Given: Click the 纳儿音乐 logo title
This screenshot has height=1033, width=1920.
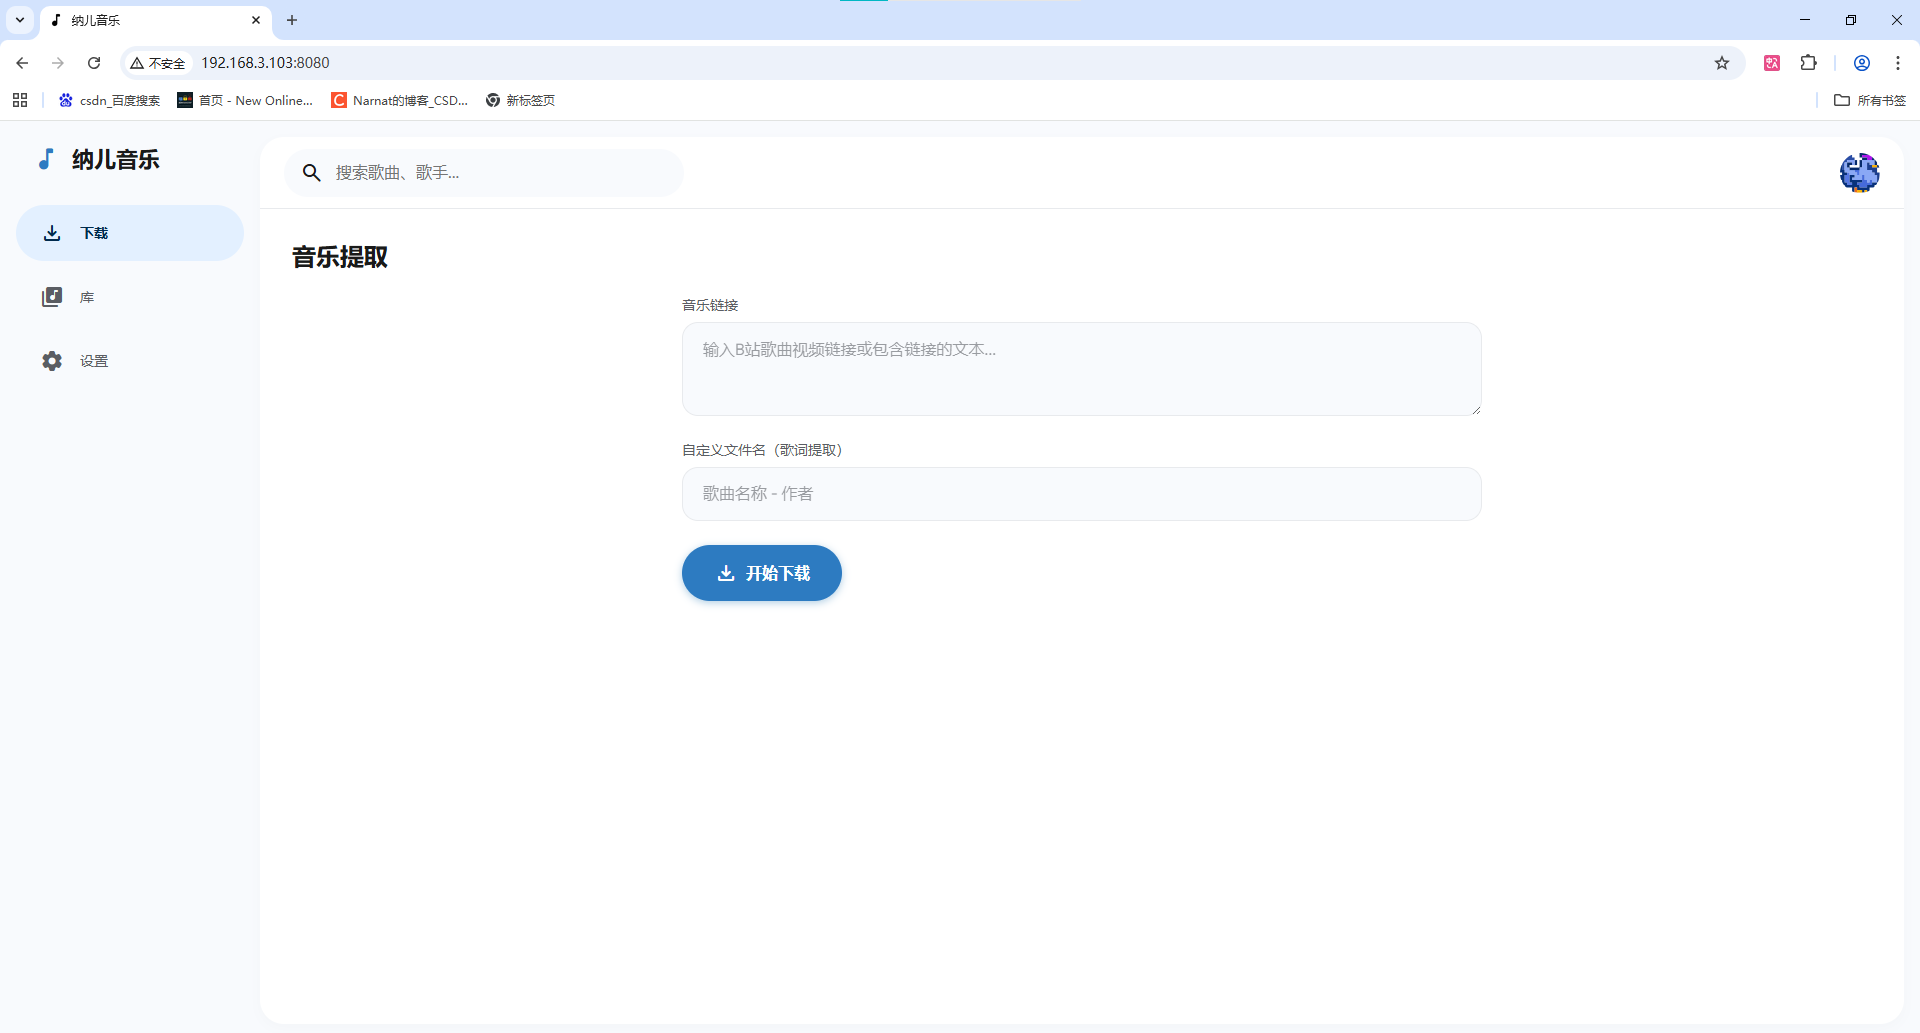Looking at the screenshot, I should [x=116, y=160].
